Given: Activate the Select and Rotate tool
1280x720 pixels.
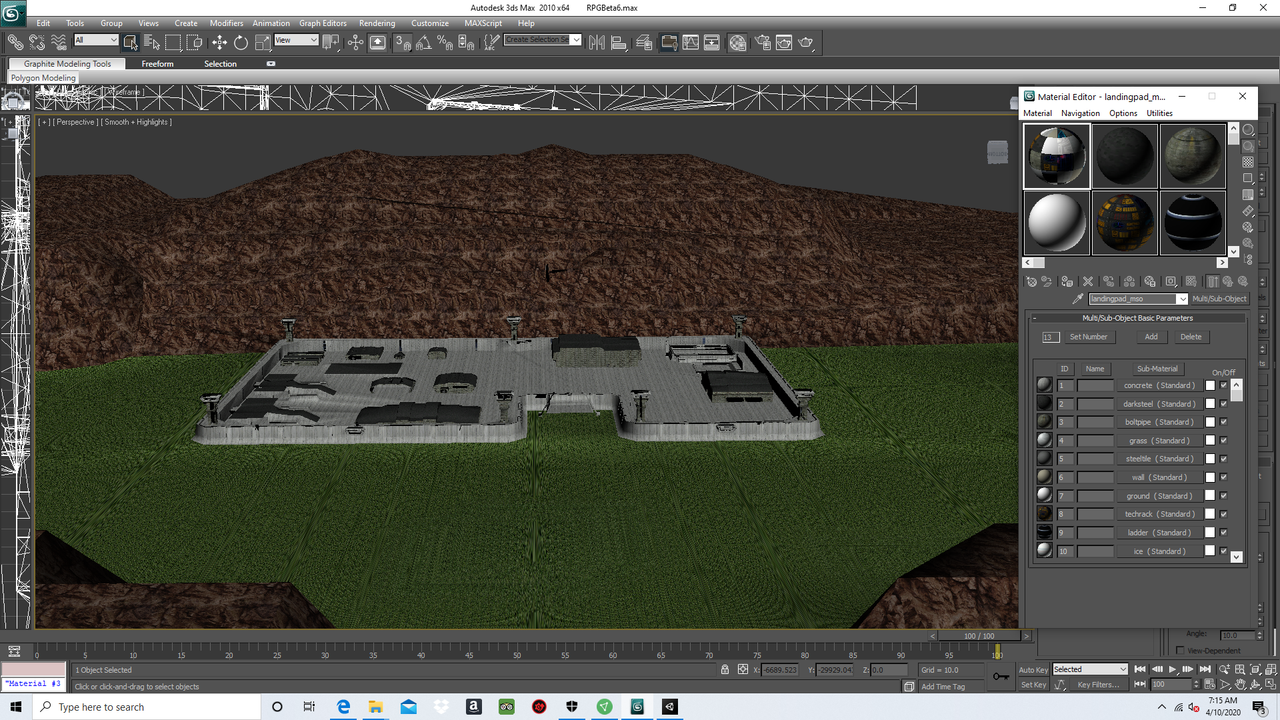Looking at the screenshot, I should pyautogui.click(x=241, y=42).
